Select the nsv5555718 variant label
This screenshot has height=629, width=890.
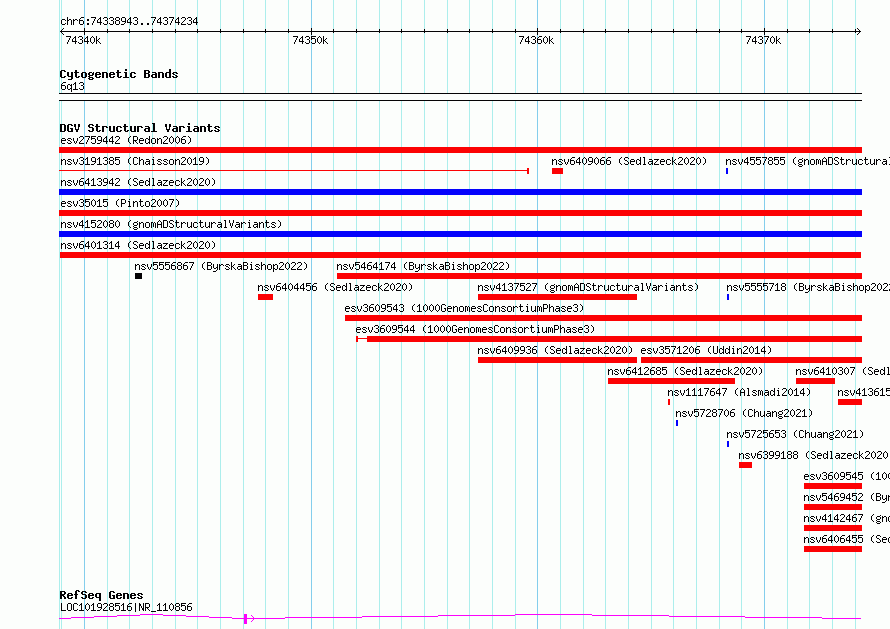(x=808, y=287)
